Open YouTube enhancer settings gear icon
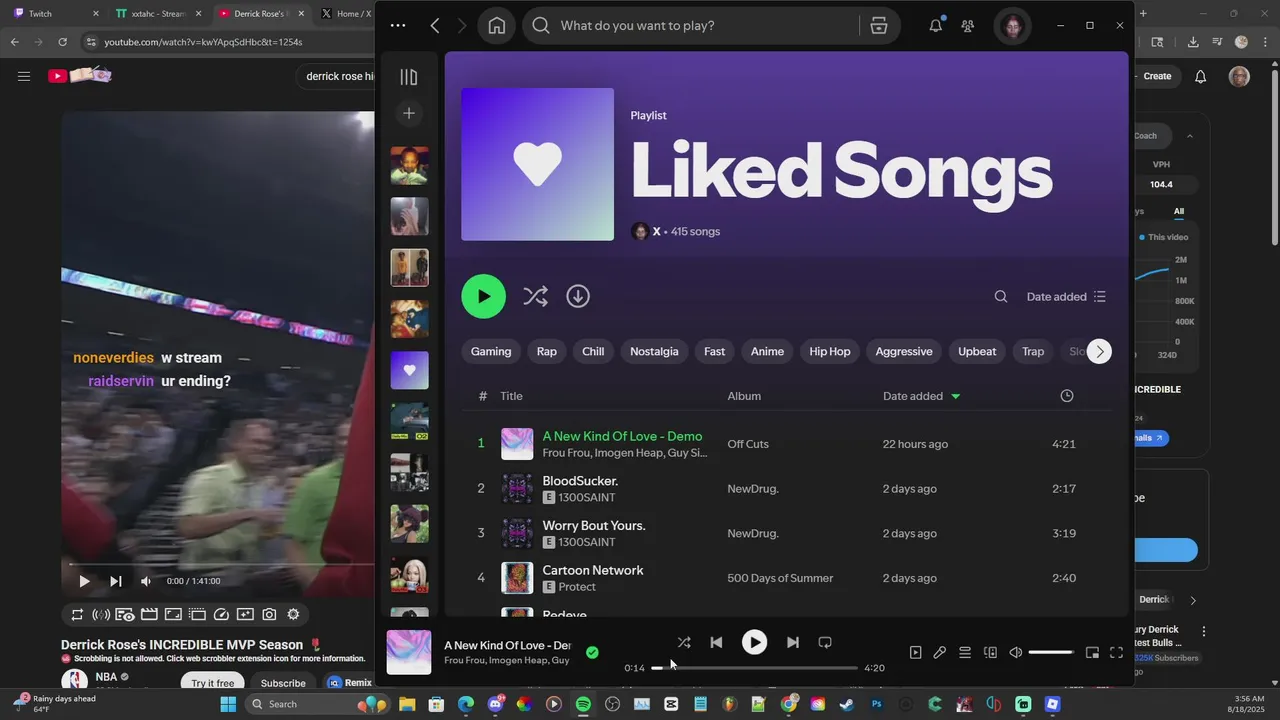The width and height of the screenshot is (1280, 720). (293, 615)
